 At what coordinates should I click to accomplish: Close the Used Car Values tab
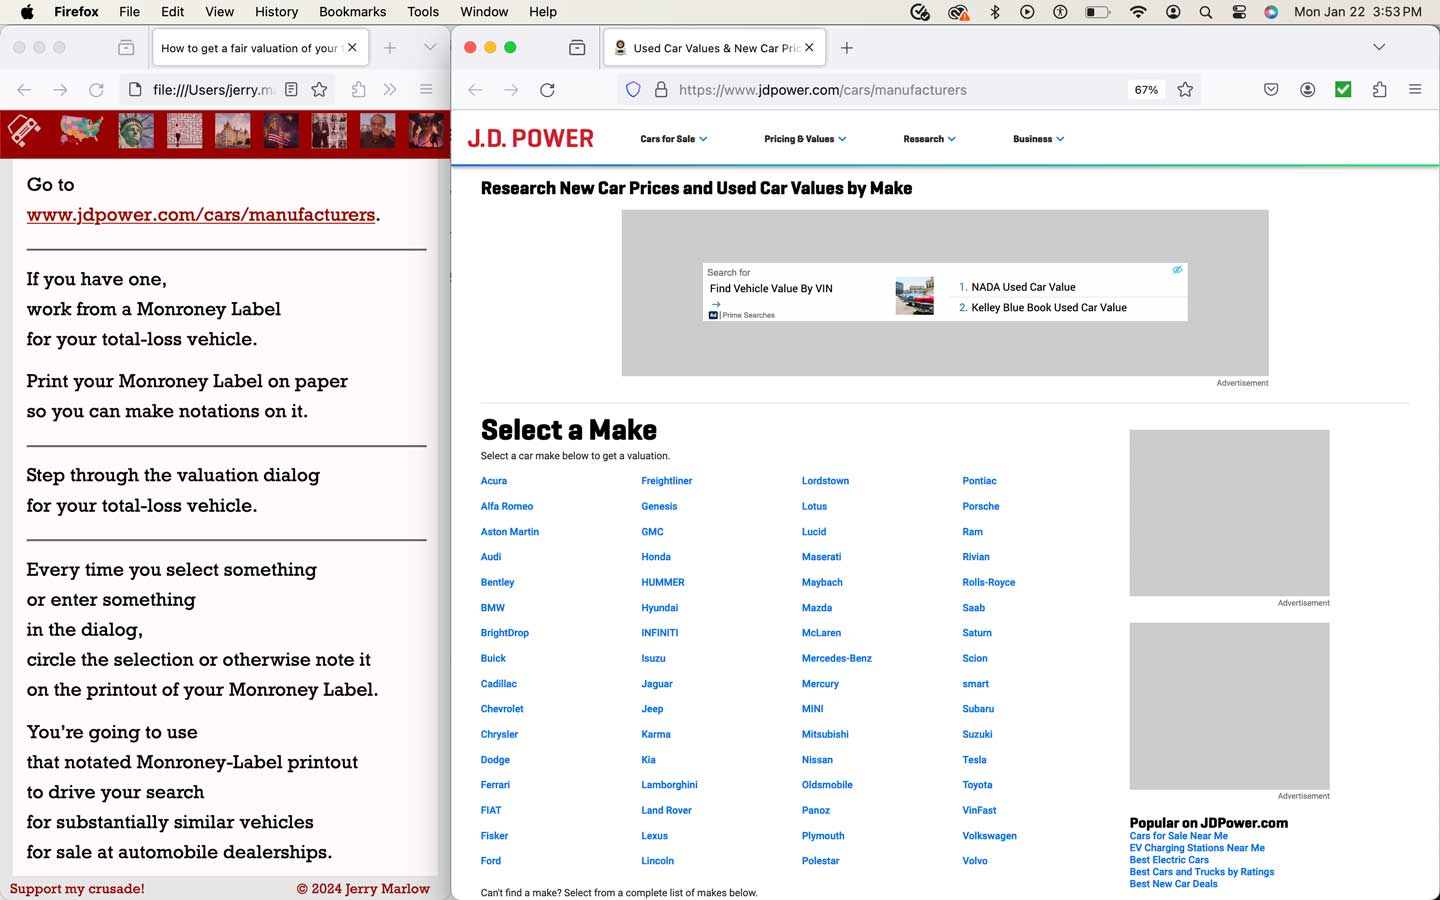coord(809,47)
